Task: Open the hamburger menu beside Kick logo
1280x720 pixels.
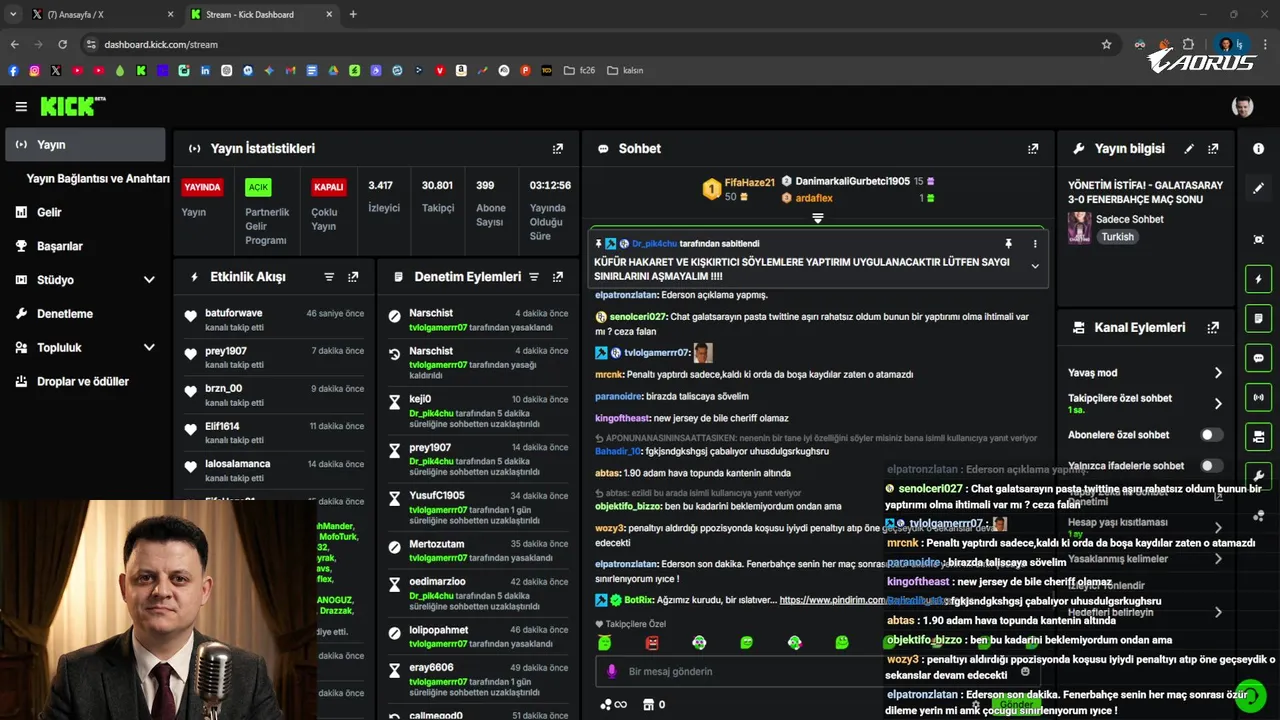Action: click(x=21, y=107)
